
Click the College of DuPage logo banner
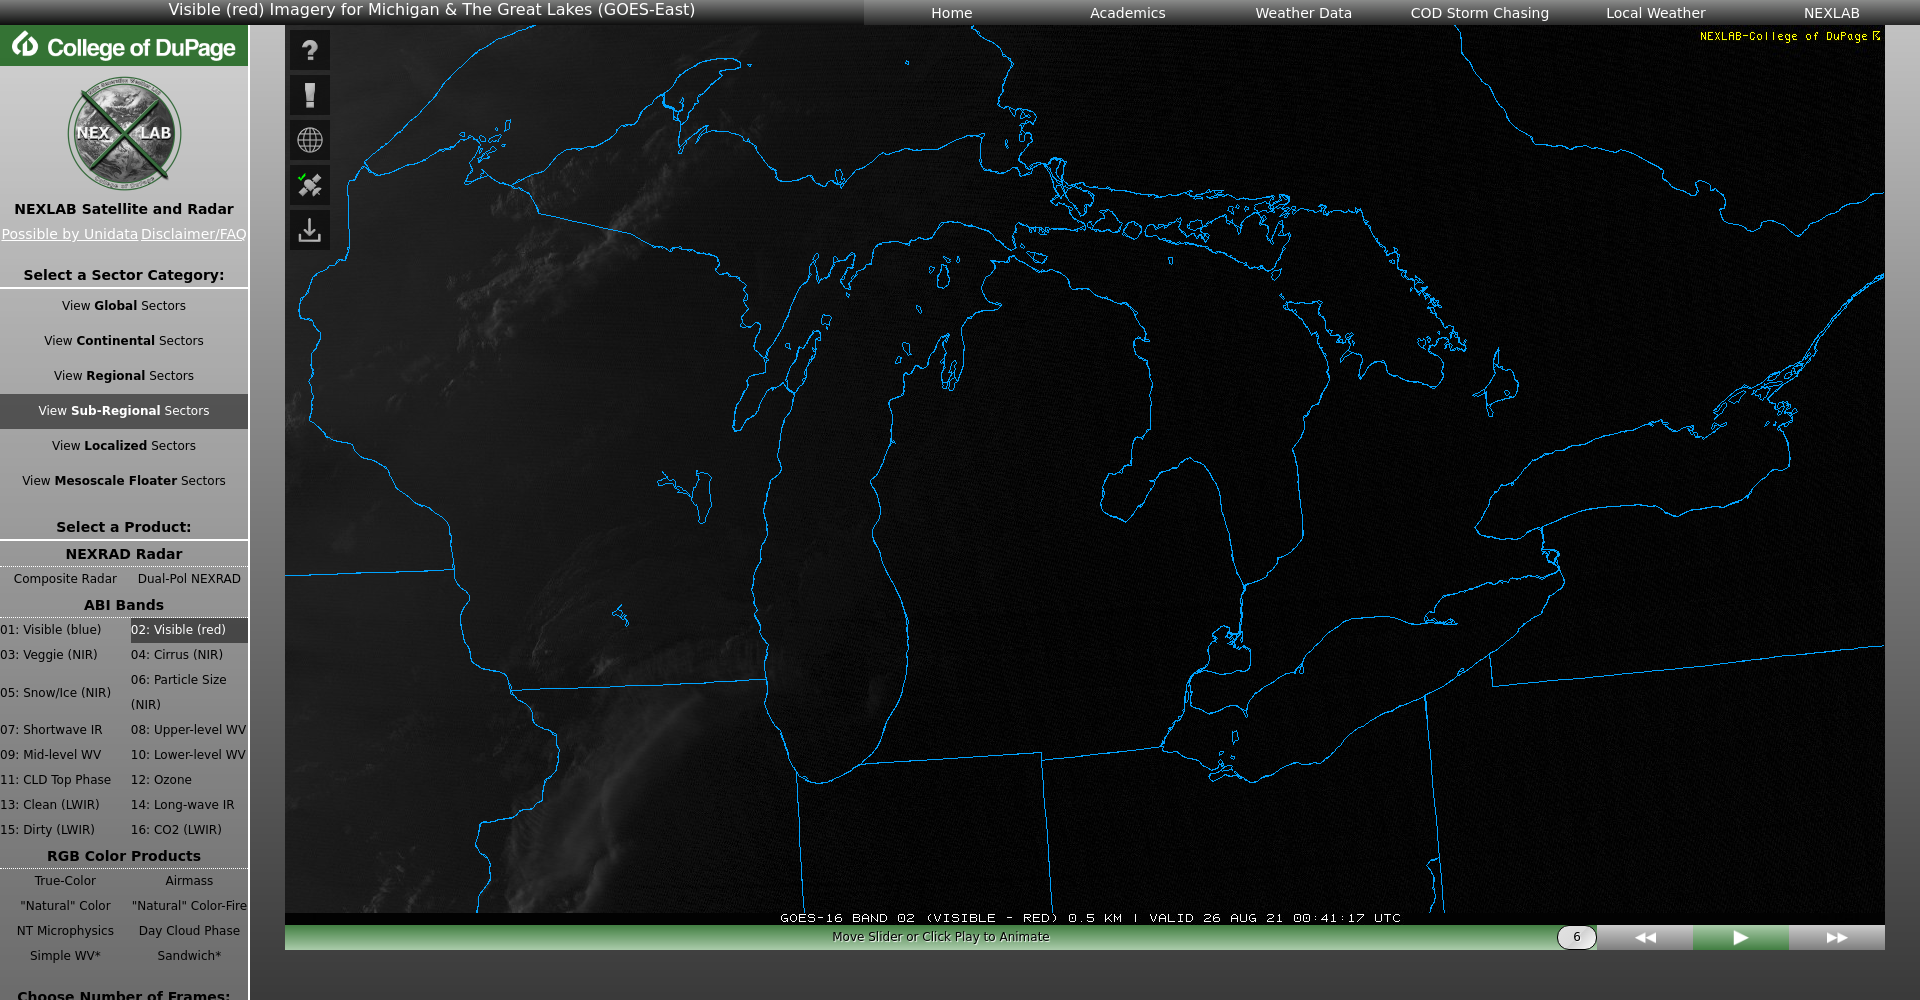pos(124,47)
